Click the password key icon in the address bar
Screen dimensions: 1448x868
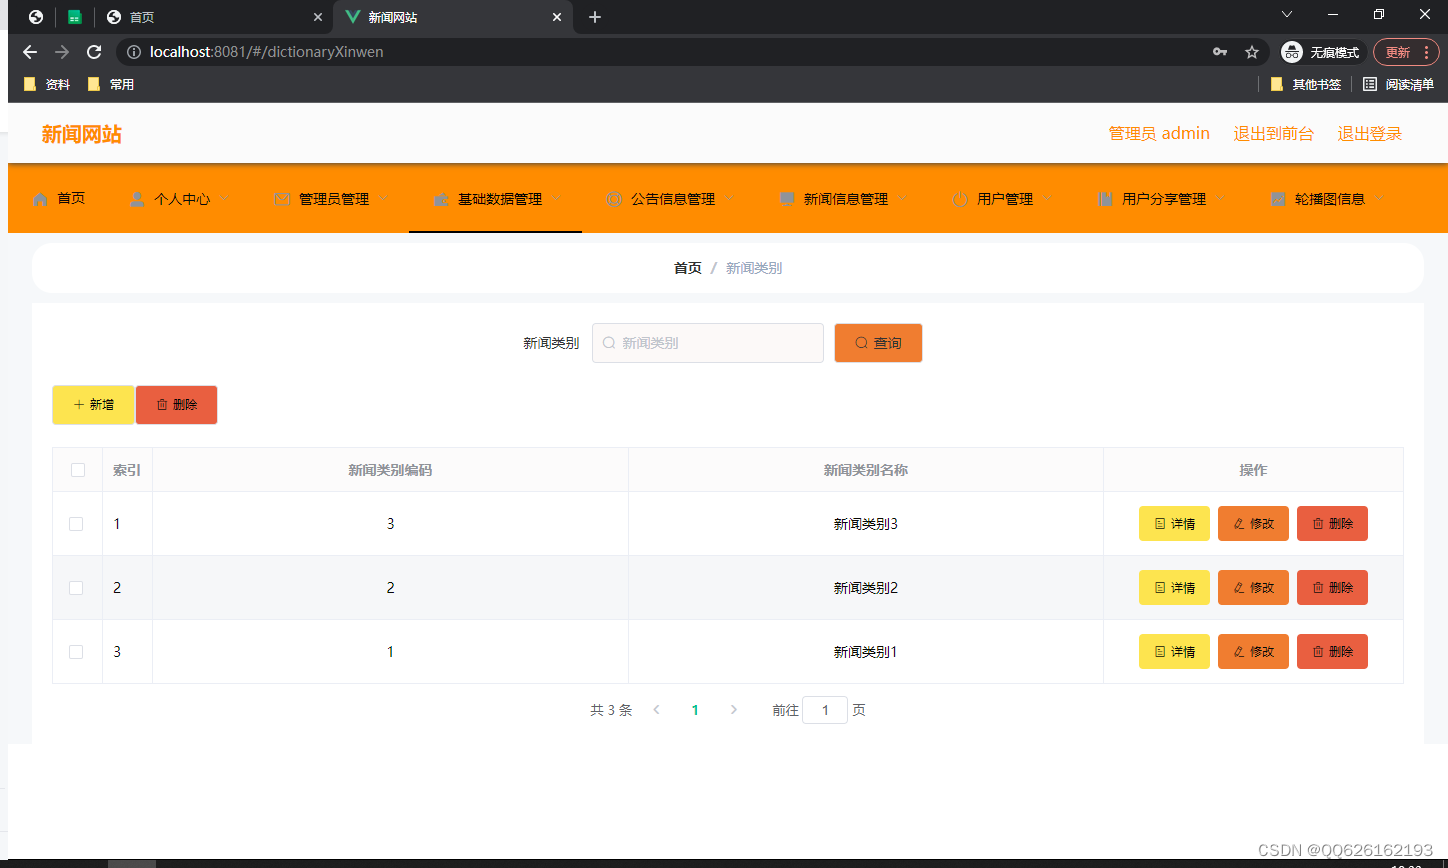(x=1220, y=52)
